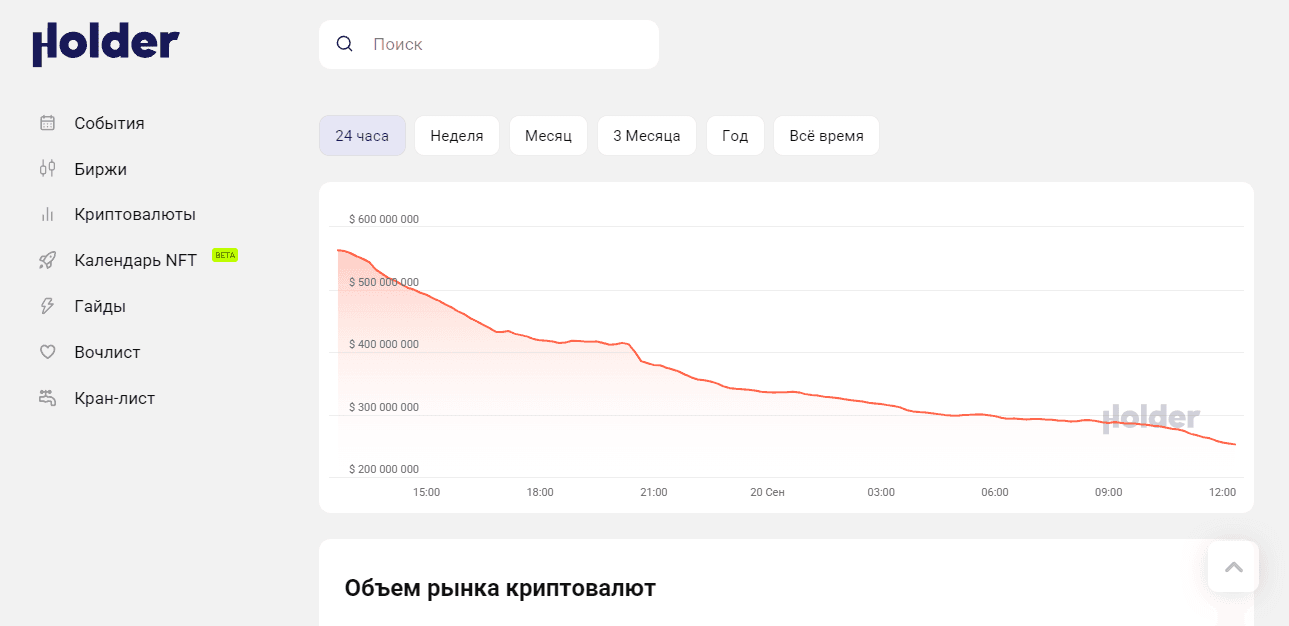This screenshot has width=1289, height=626.
Task: Select the Месяц chart period
Action: (x=548, y=135)
